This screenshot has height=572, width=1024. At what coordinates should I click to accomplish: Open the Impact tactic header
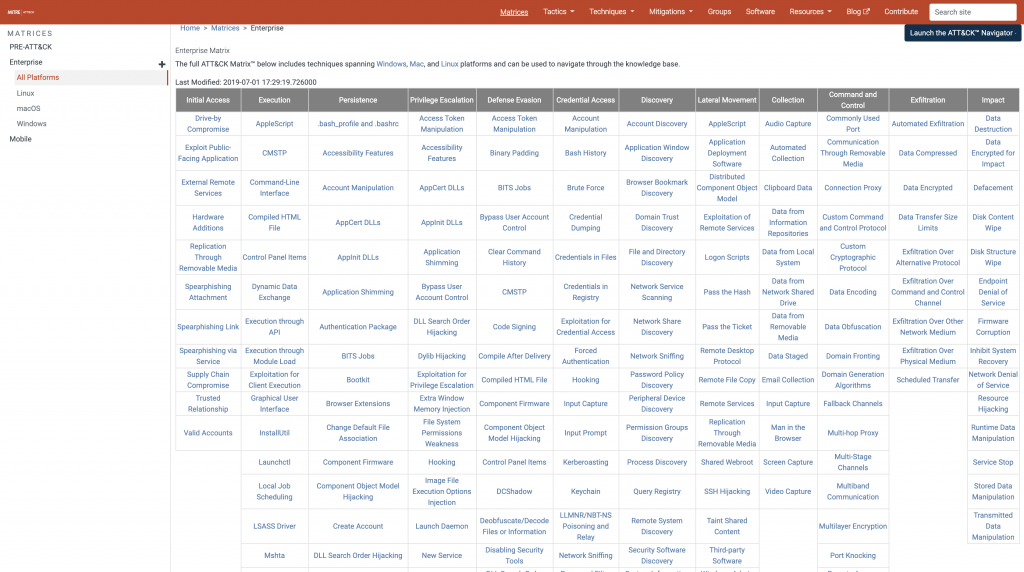click(993, 100)
